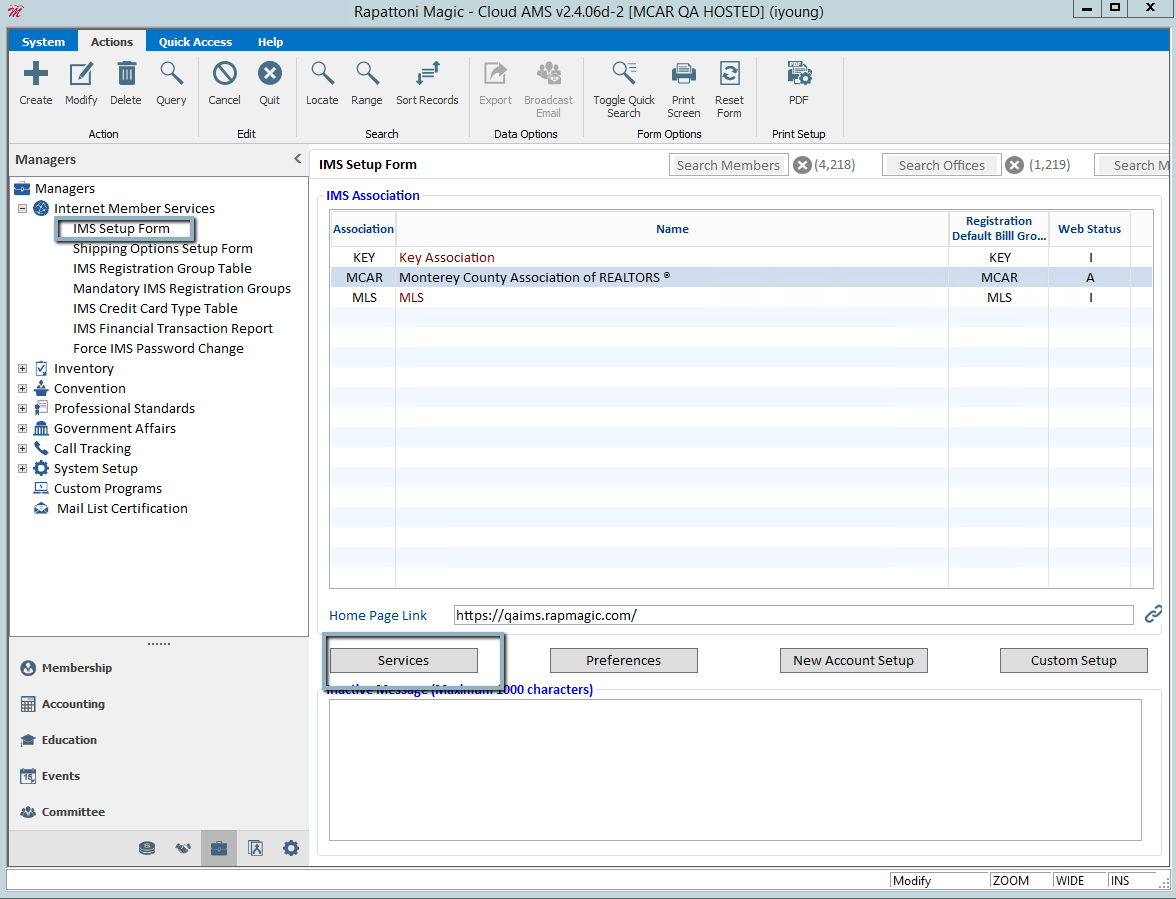This screenshot has height=899, width=1176.
Task: Click the Home Page Link URL field
Action: [794, 615]
